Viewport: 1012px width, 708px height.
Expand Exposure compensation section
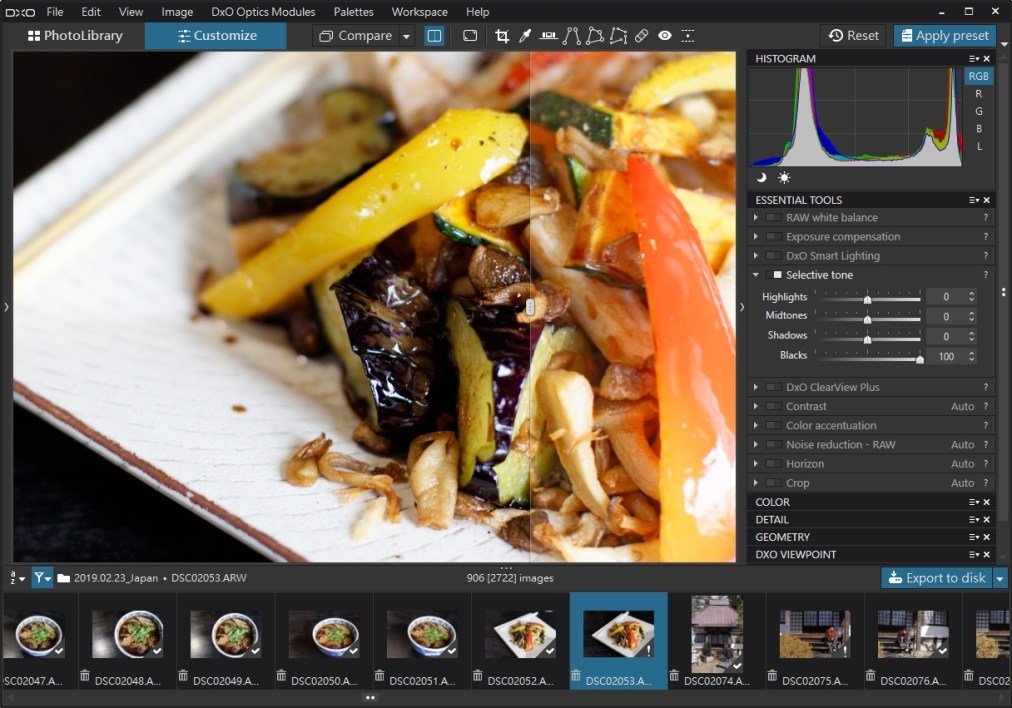756,237
